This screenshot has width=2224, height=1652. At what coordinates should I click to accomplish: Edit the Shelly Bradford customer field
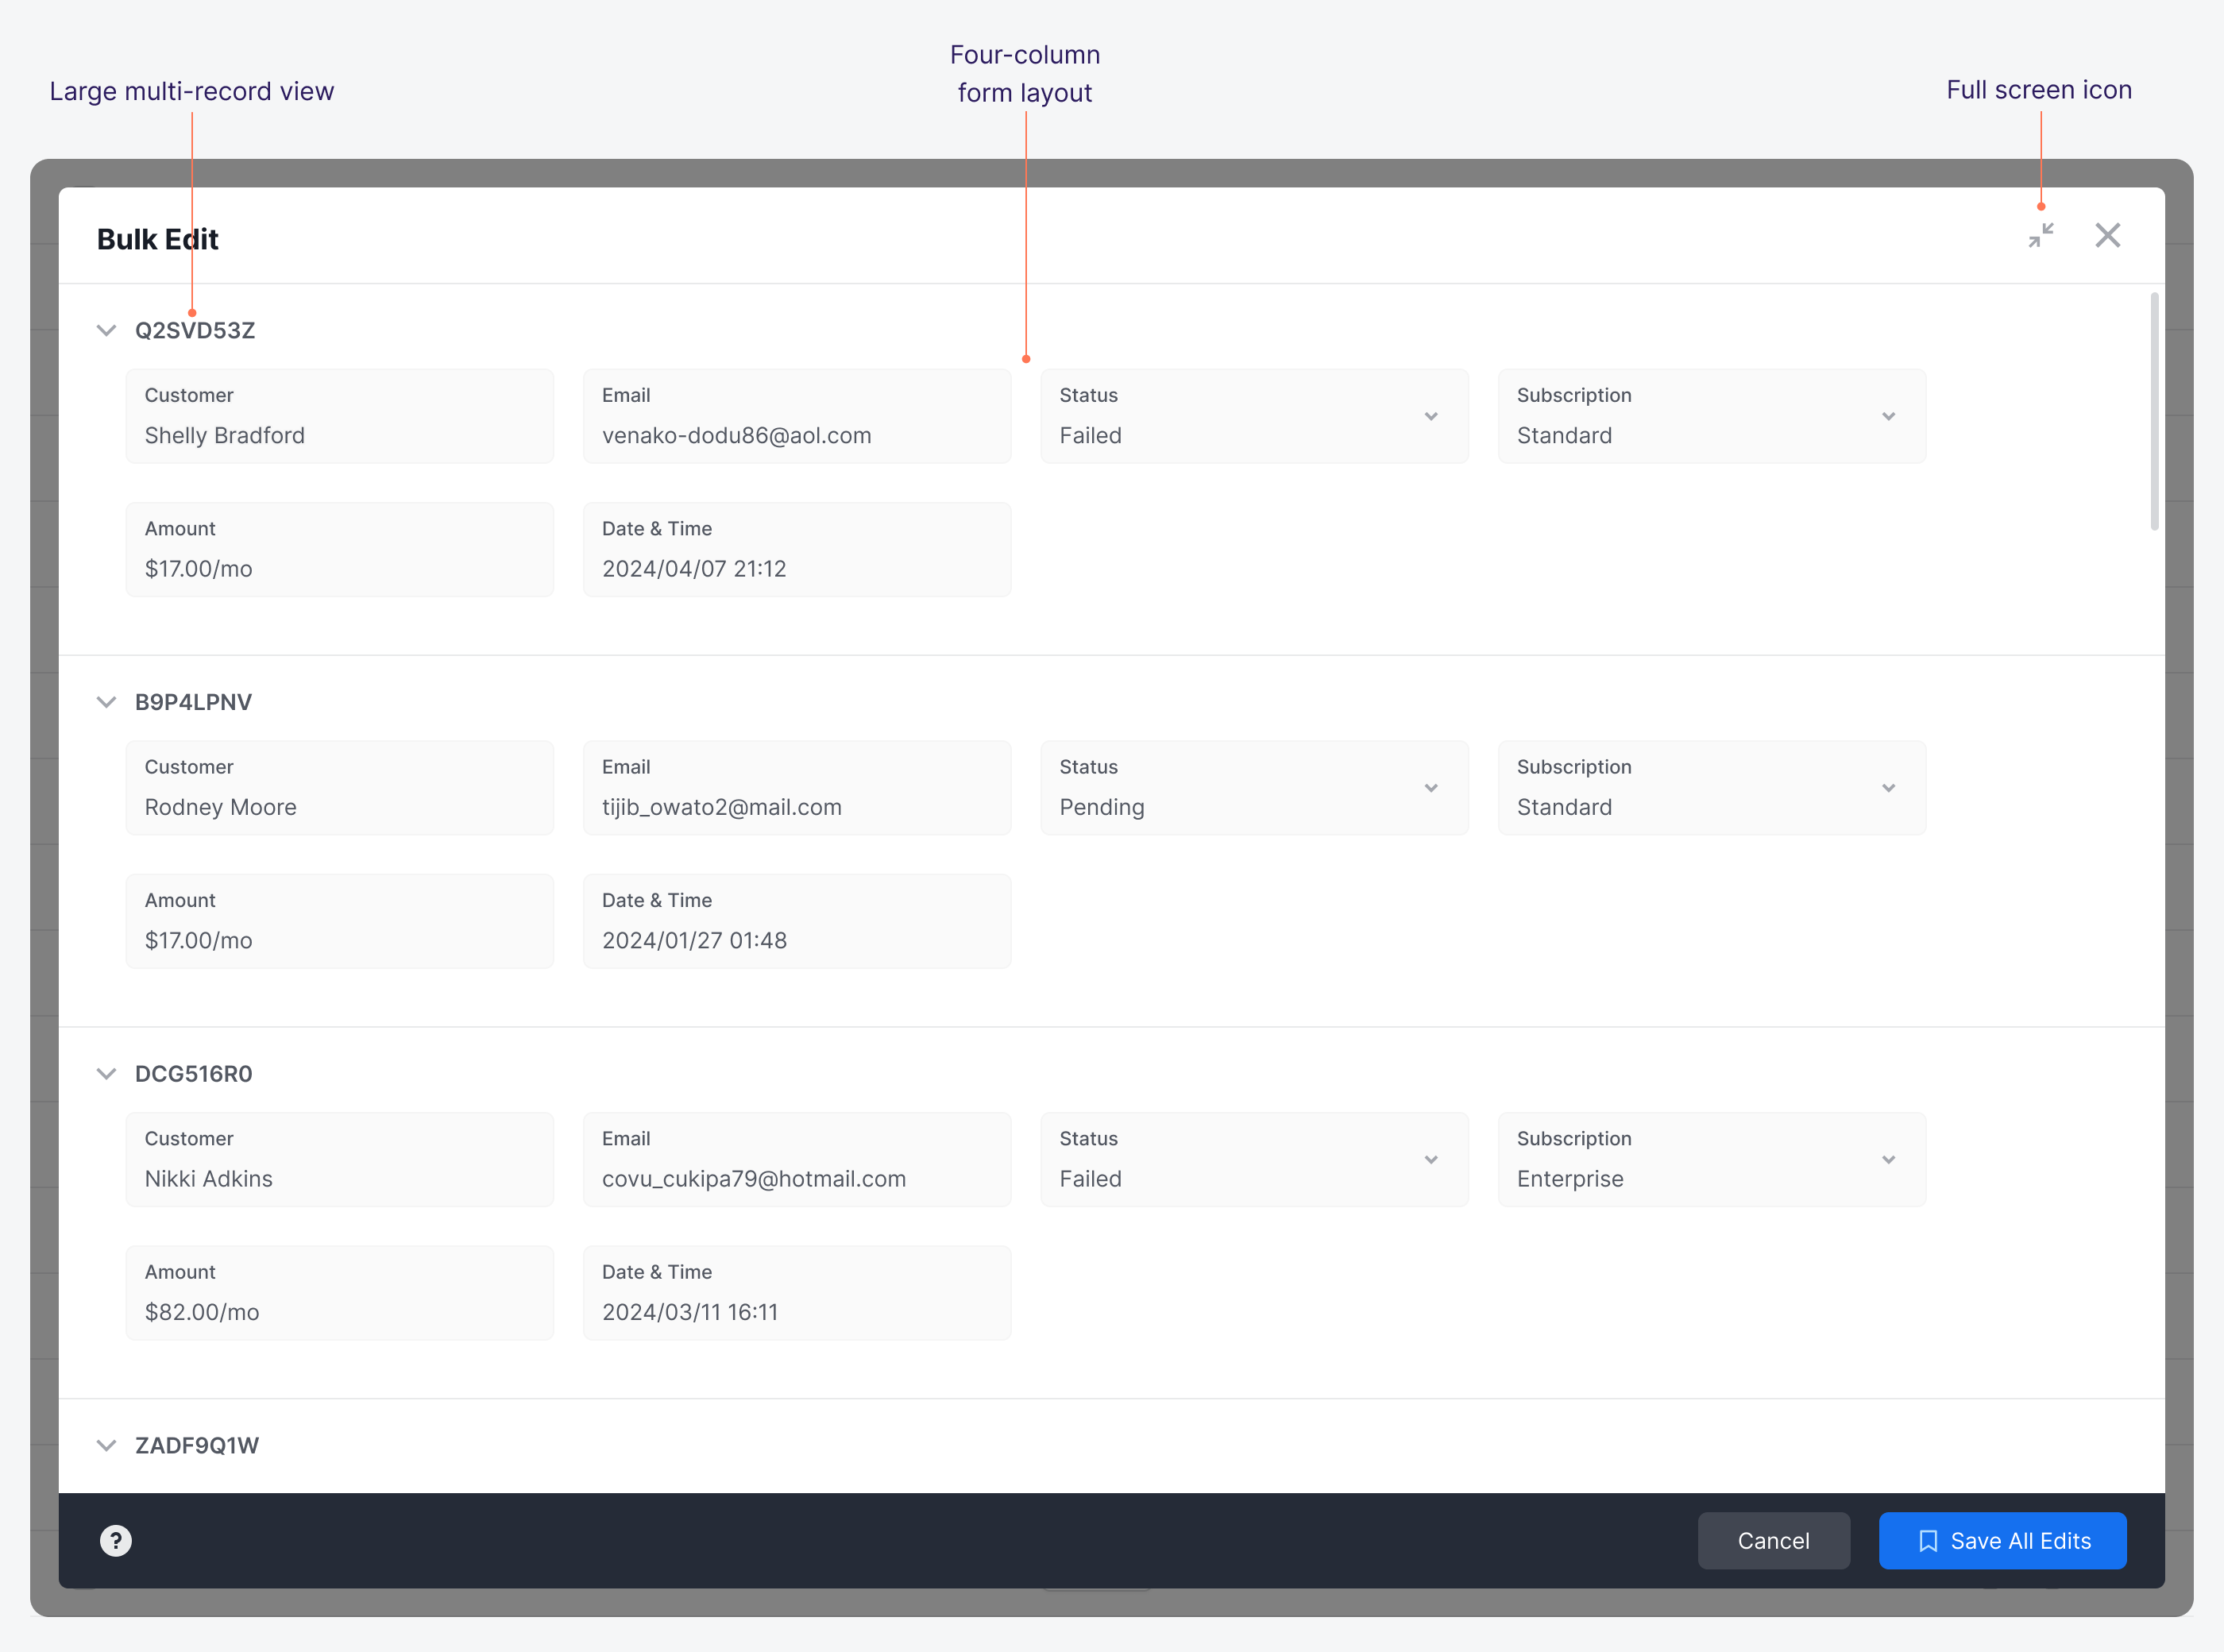tap(339, 417)
